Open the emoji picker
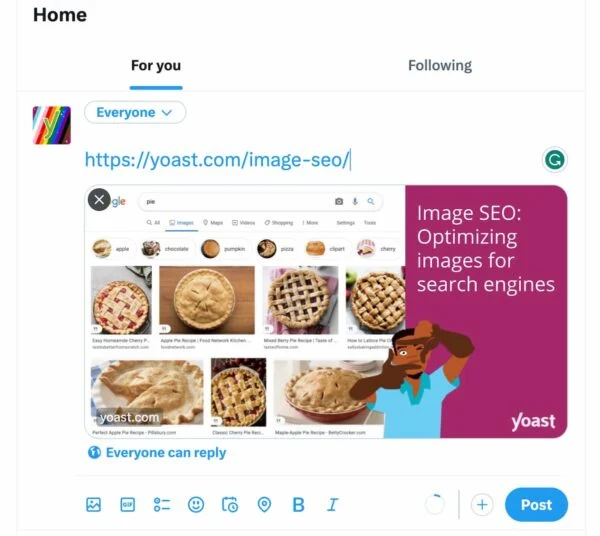 click(x=196, y=505)
